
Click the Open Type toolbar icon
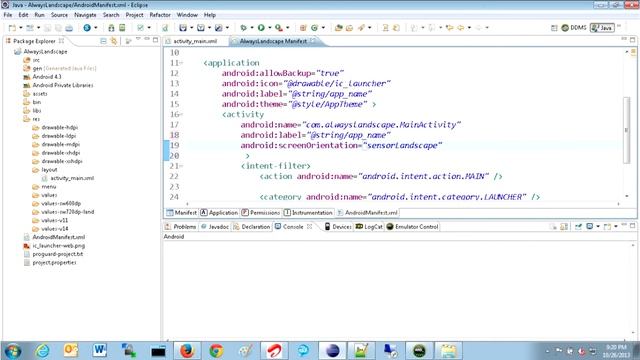coord(338,28)
